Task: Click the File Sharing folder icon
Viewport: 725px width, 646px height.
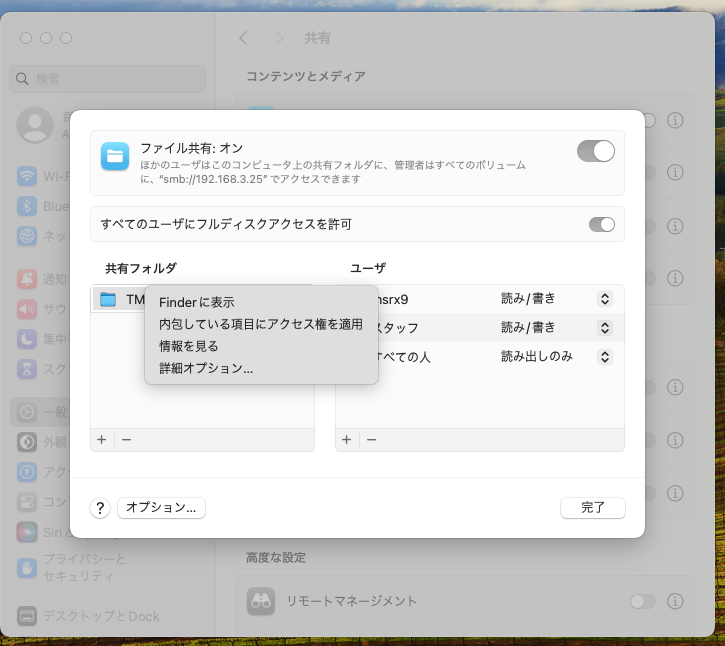Action: point(115,156)
